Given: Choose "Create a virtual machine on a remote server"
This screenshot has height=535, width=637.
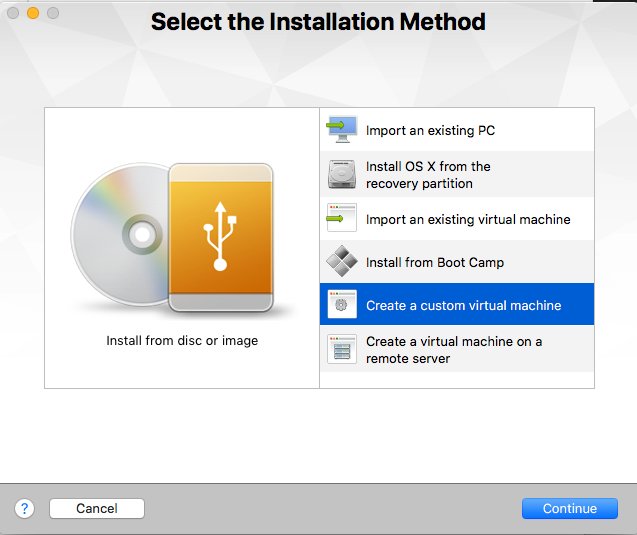Looking at the screenshot, I should click(x=454, y=349).
